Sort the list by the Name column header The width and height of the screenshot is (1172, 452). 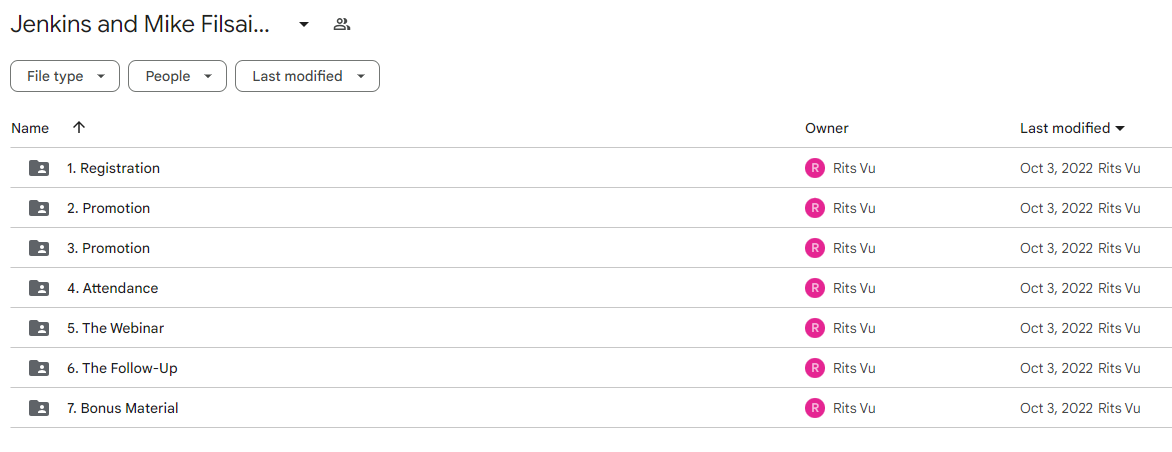point(30,129)
